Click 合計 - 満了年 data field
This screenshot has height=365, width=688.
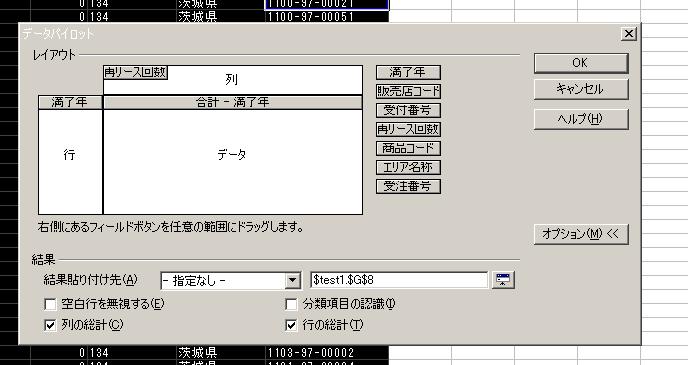233,102
